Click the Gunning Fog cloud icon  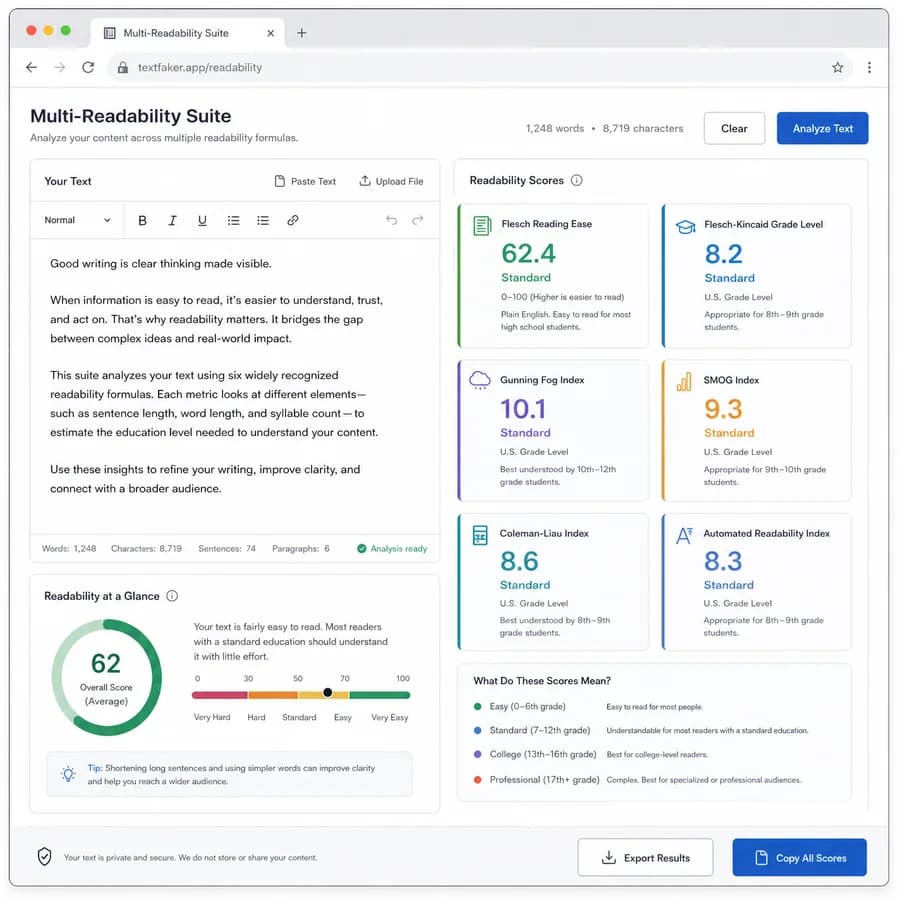coord(480,380)
